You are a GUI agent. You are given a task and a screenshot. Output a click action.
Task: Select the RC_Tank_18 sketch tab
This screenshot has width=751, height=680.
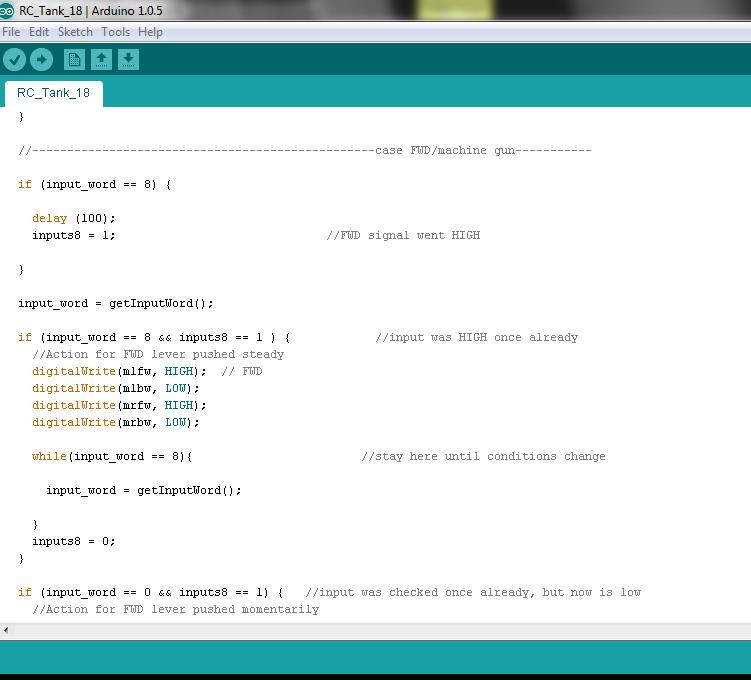point(54,93)
